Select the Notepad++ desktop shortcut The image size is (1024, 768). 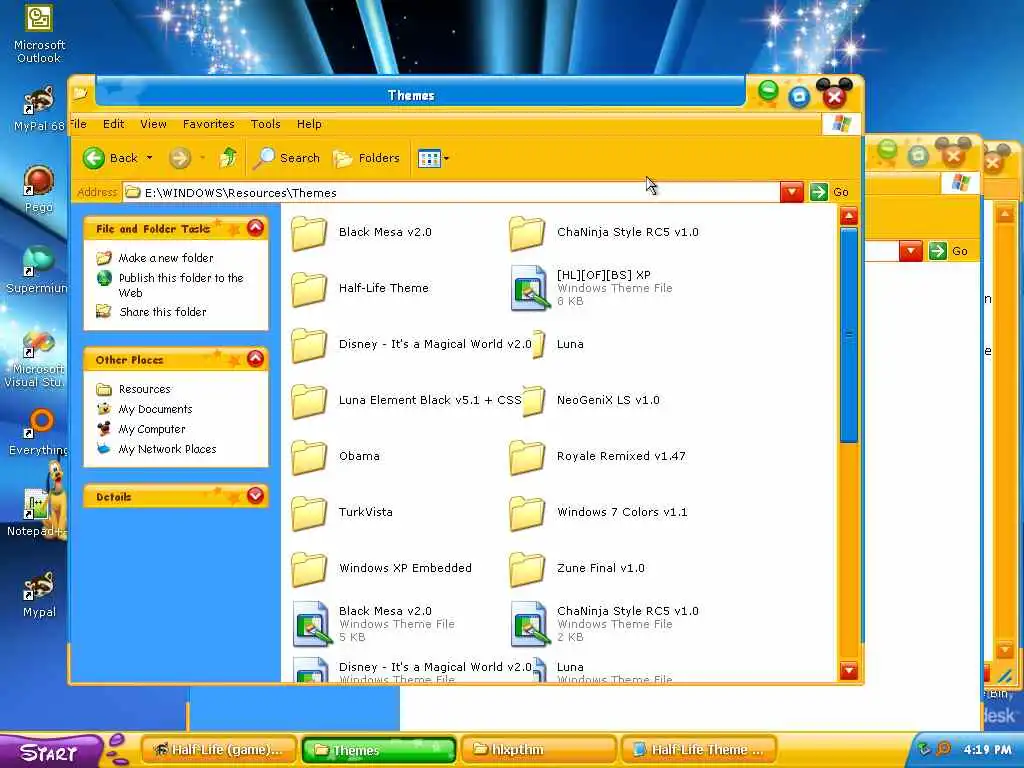click(x=37, y=513)
